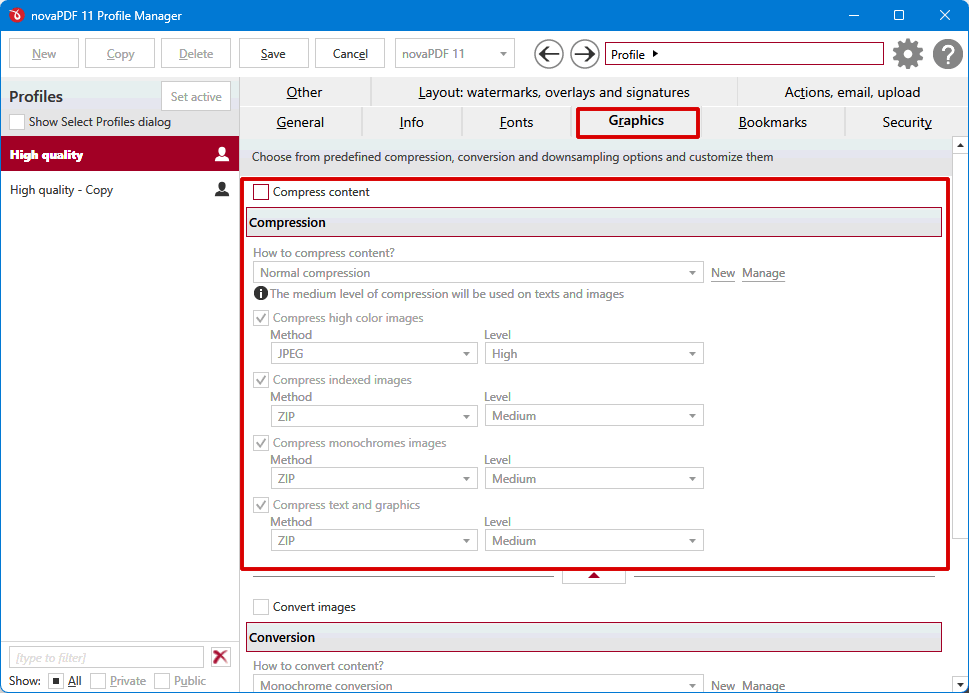Click the scrollbar up arrow
This screenshot has width=969, height=693.
pyautogui.click(x=960, y=145)
